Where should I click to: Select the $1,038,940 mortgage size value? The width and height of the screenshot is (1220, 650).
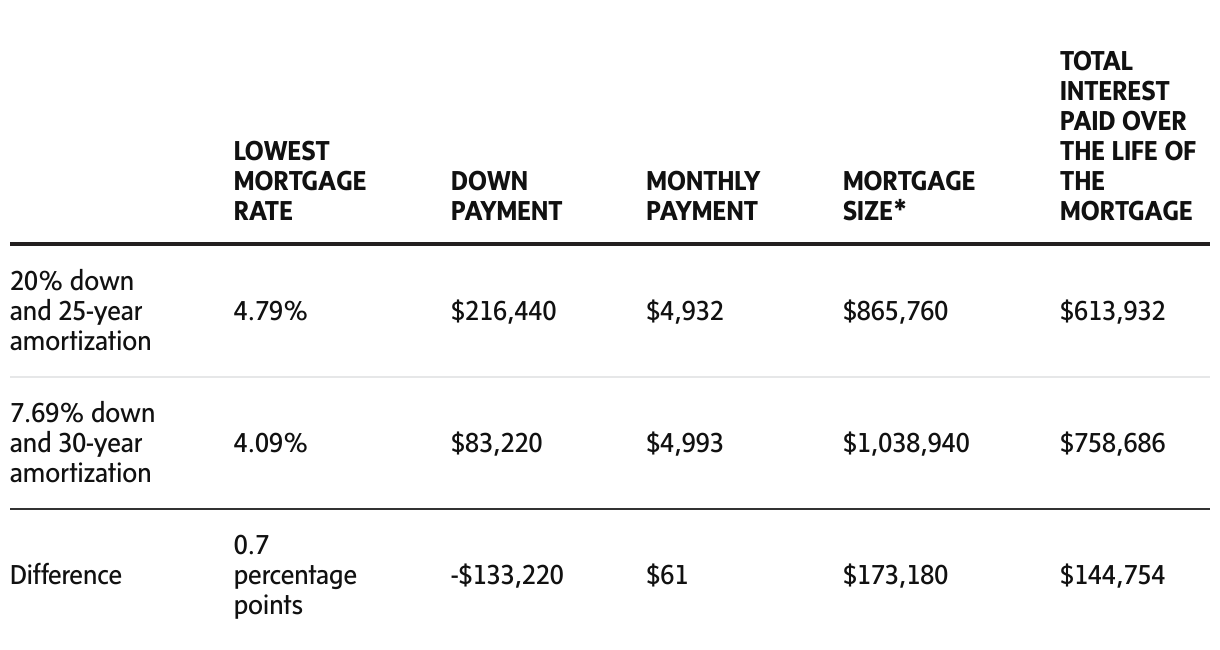pos(906,443)
